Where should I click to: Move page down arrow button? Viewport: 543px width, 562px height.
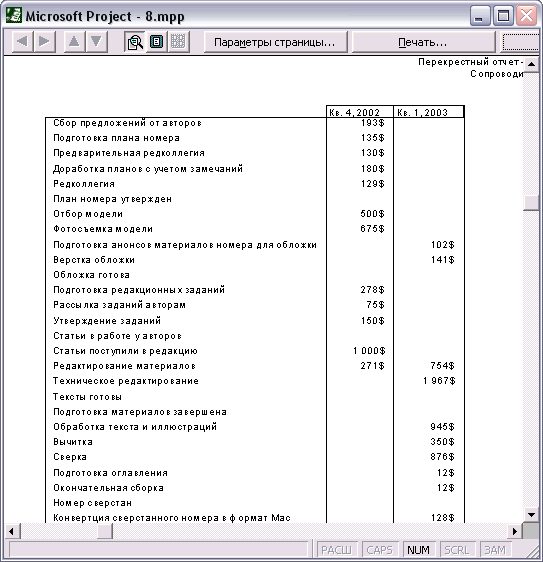point(96,42)
